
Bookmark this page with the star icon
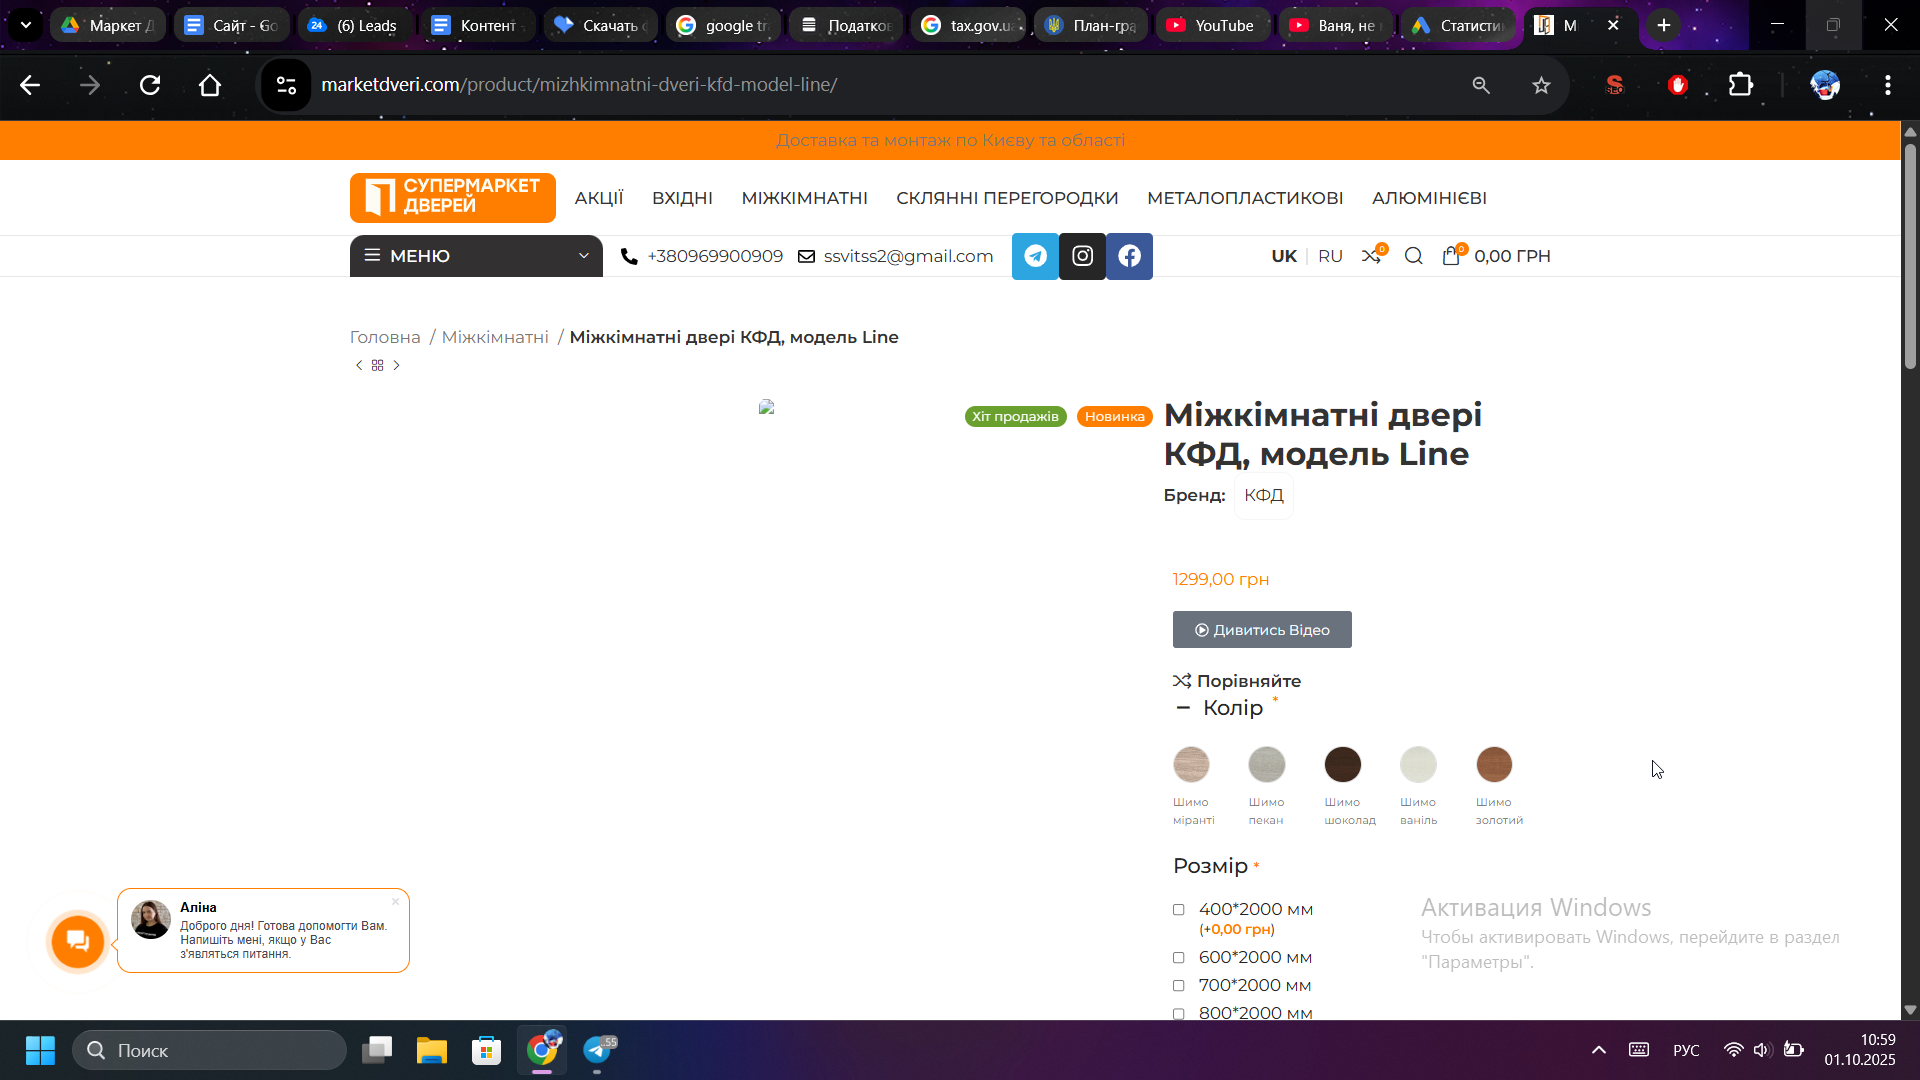click(x=1541, y=85)
